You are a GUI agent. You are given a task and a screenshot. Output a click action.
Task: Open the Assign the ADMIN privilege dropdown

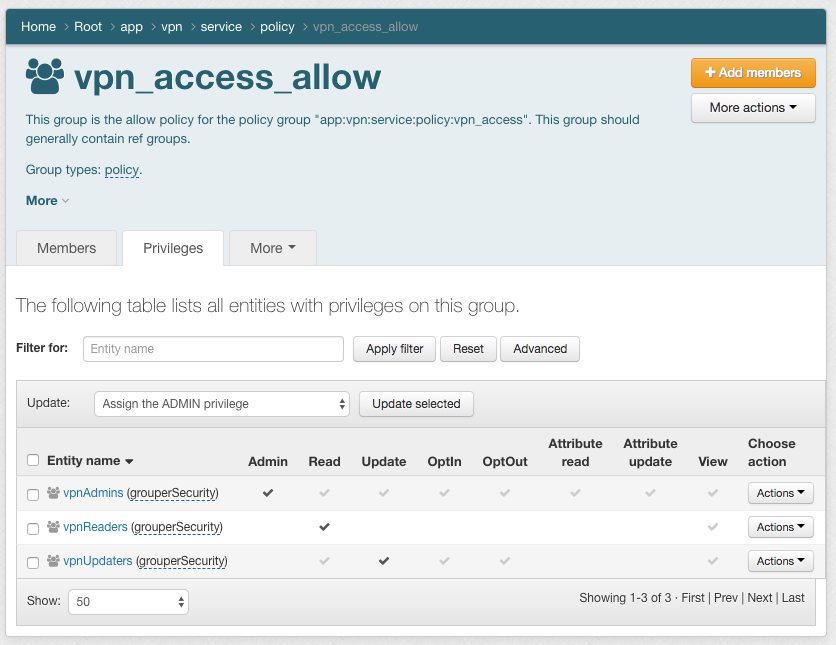(221, 404)
